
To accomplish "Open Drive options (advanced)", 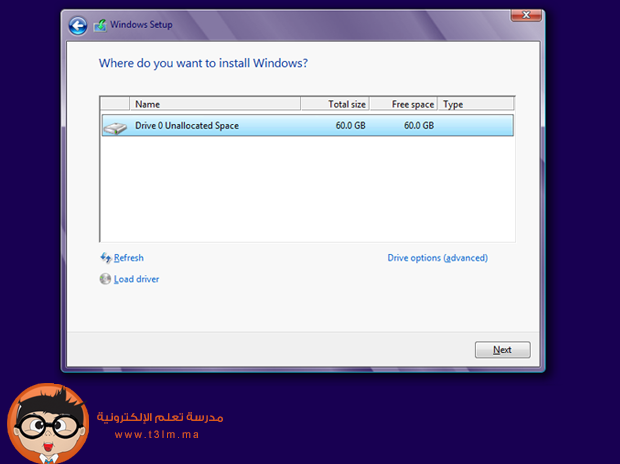I will pyautogui.click(x=437, y=258).
